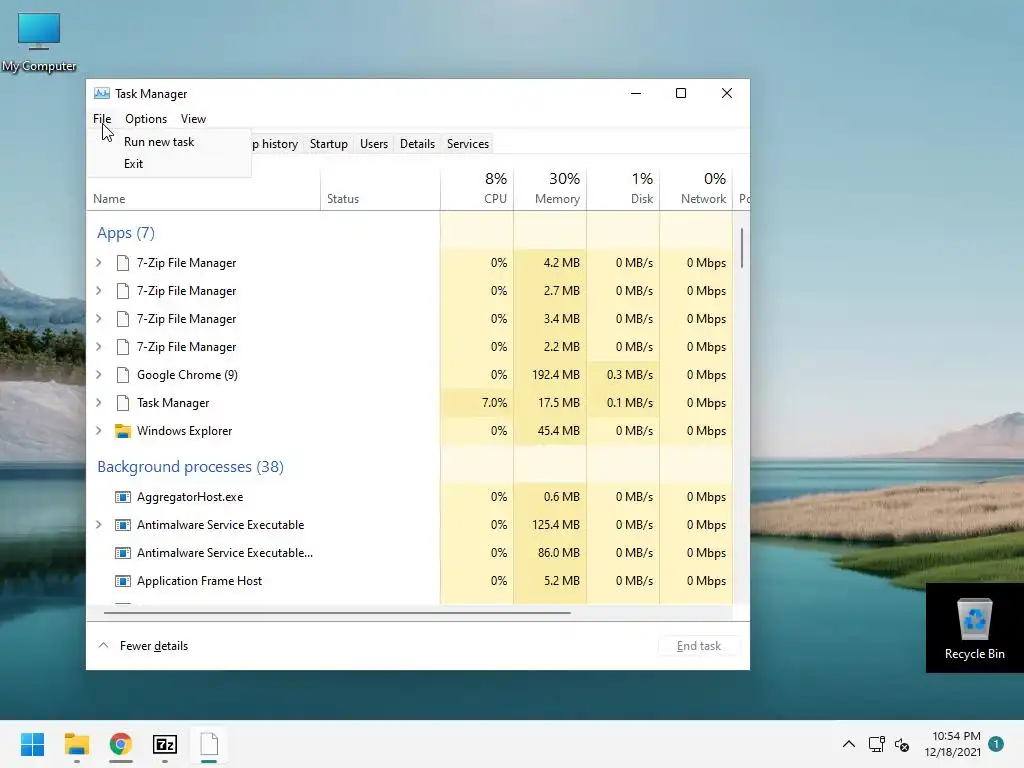Click the Task Manager process row icon
The width and height of the screenshot is (1024, 768).
point(122,403)
